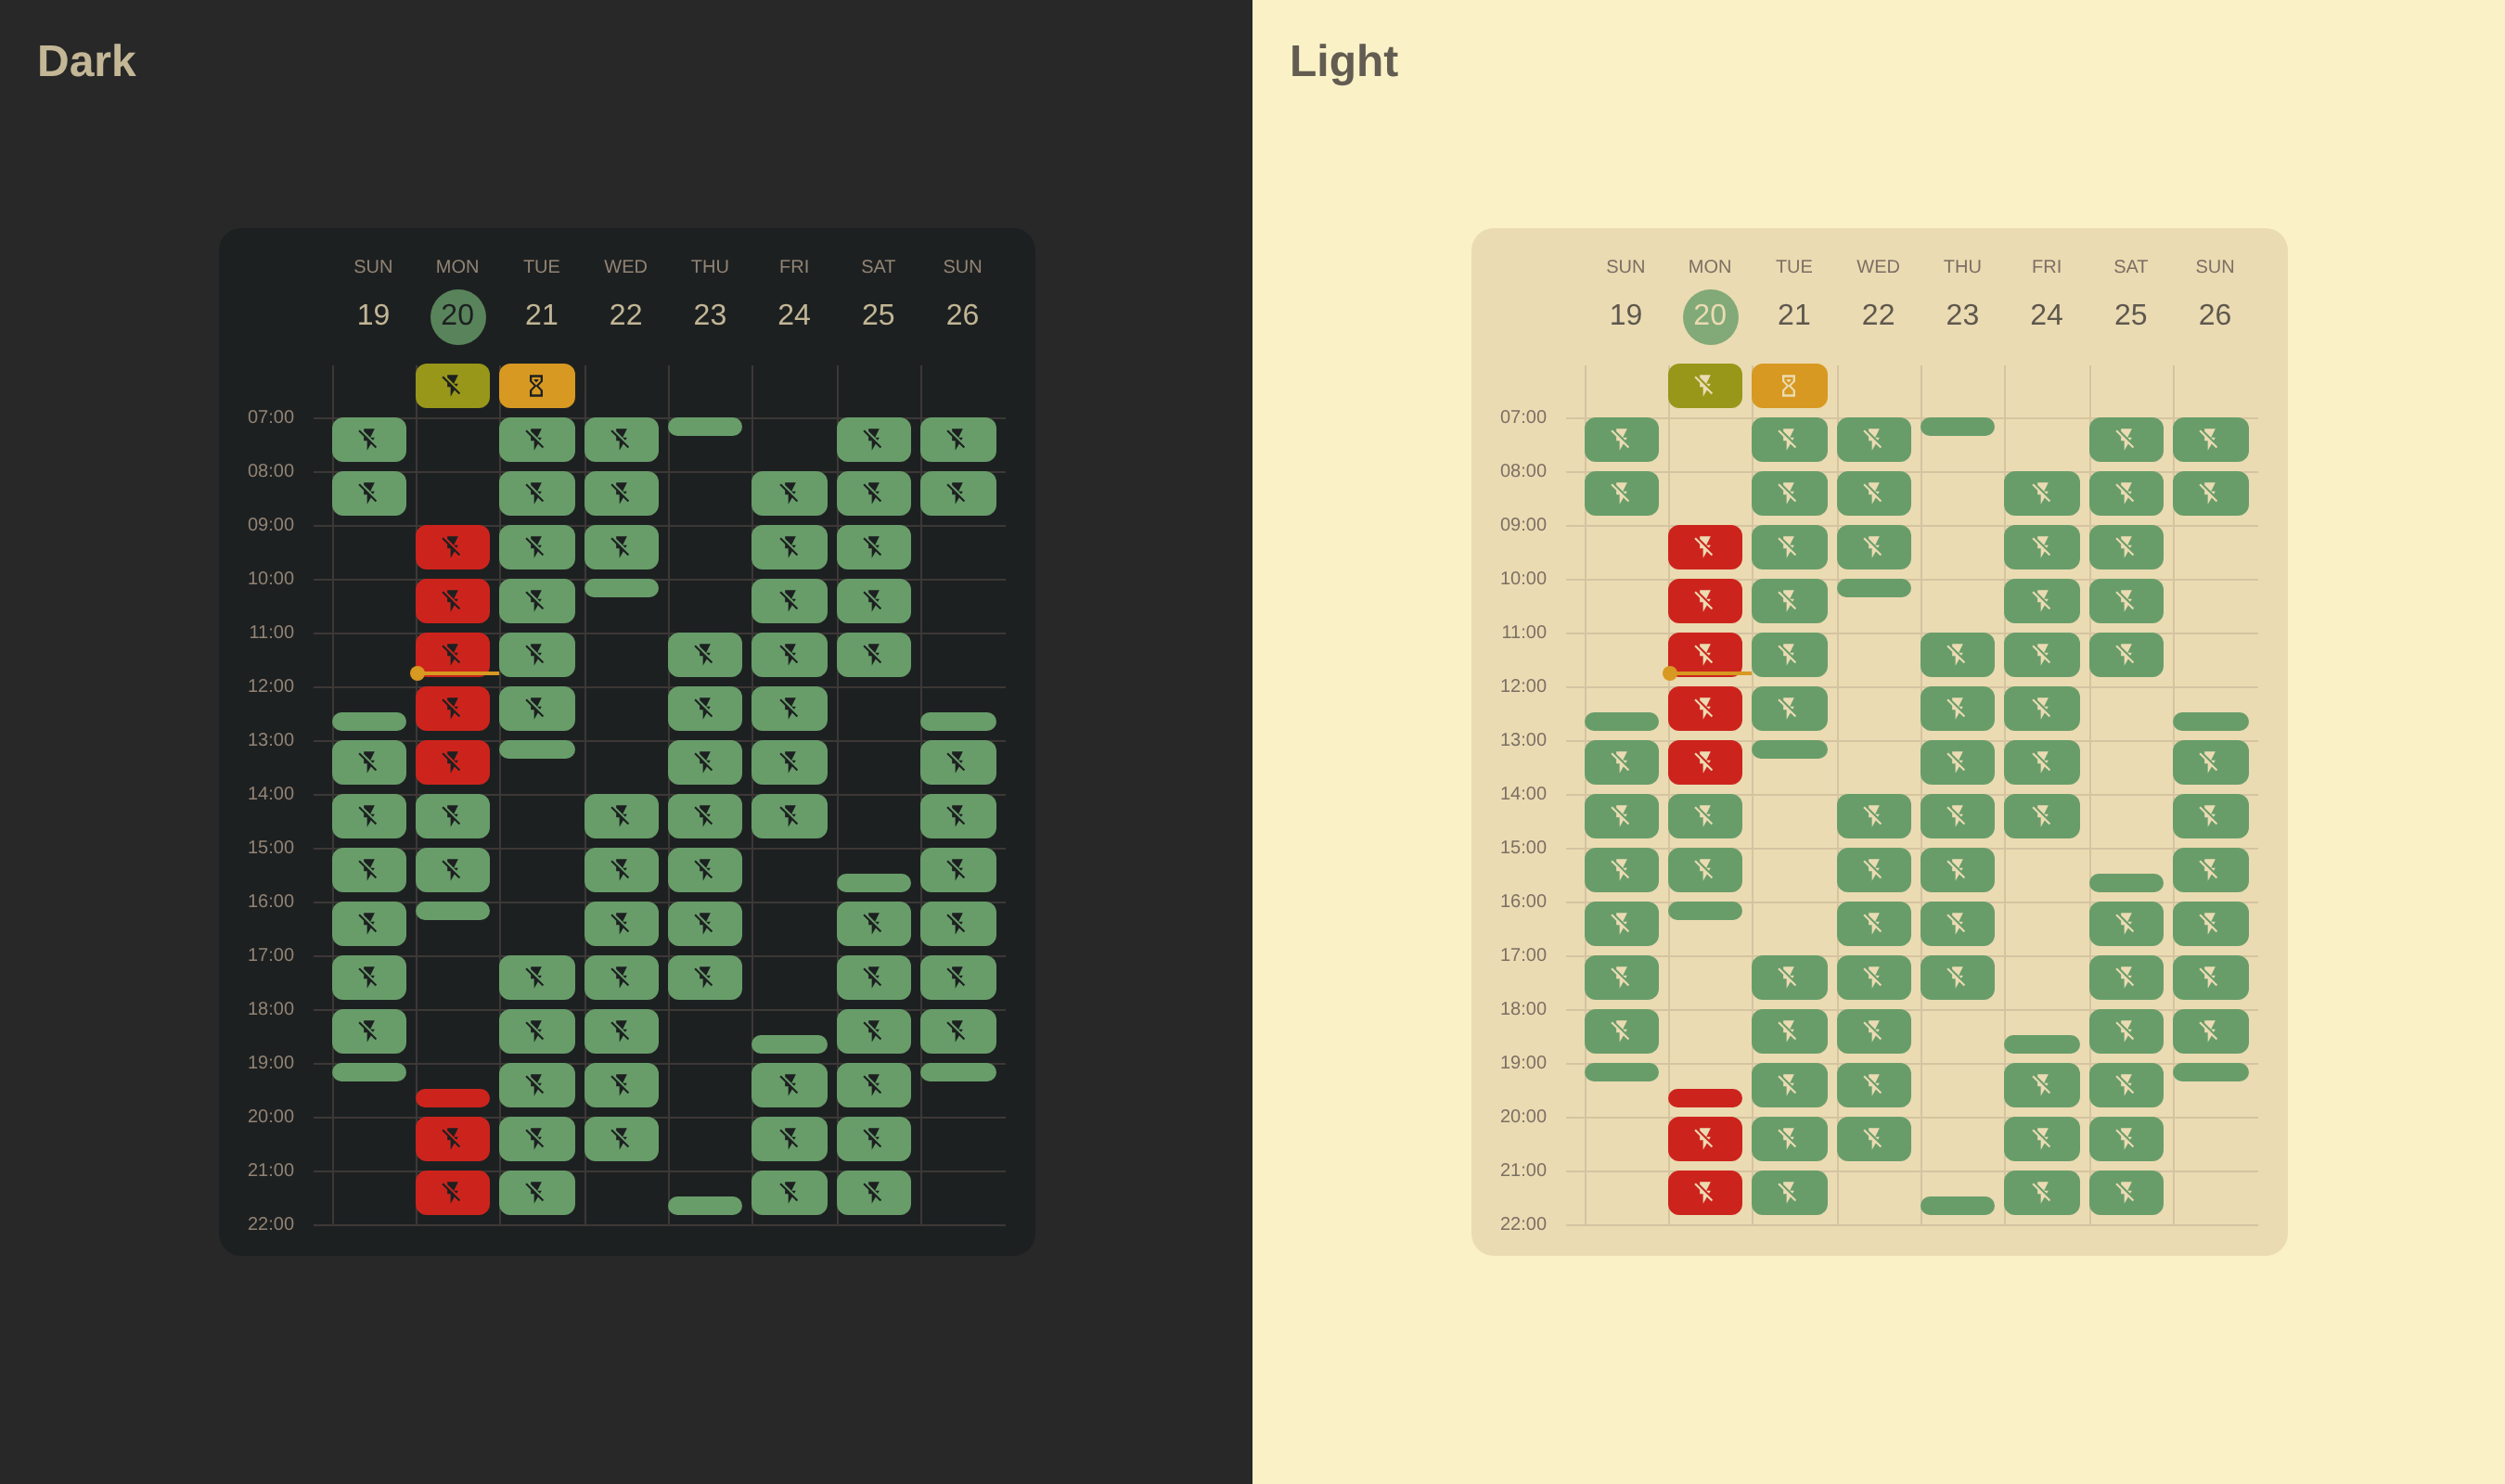Select date 26 in the Light calendar header
The width and height of the screenshot is (2505, 1484).
point(2214,314)
